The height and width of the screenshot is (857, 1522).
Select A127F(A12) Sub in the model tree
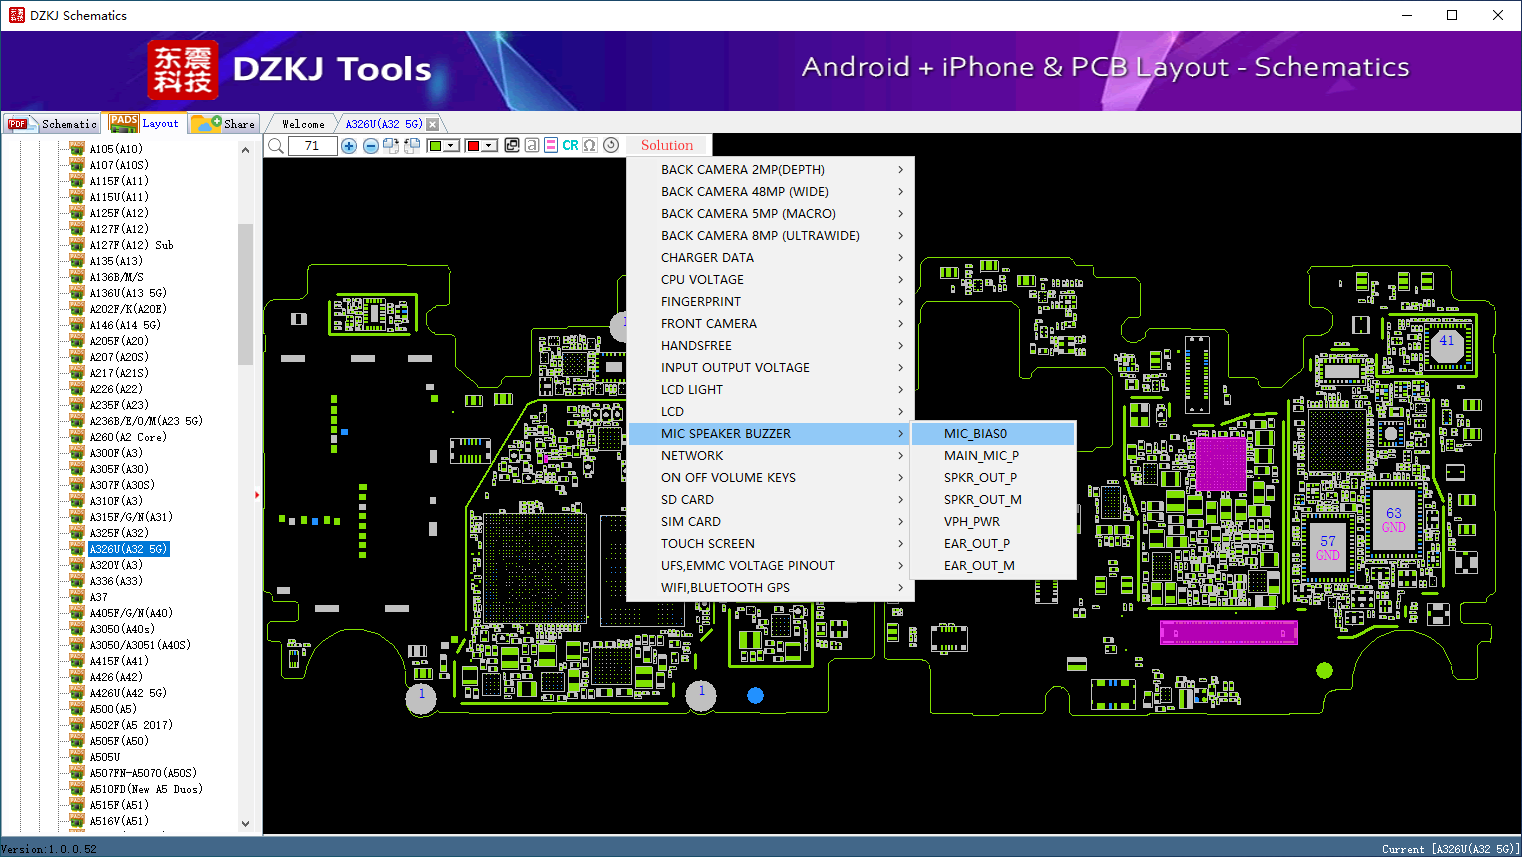pos(131,245)
